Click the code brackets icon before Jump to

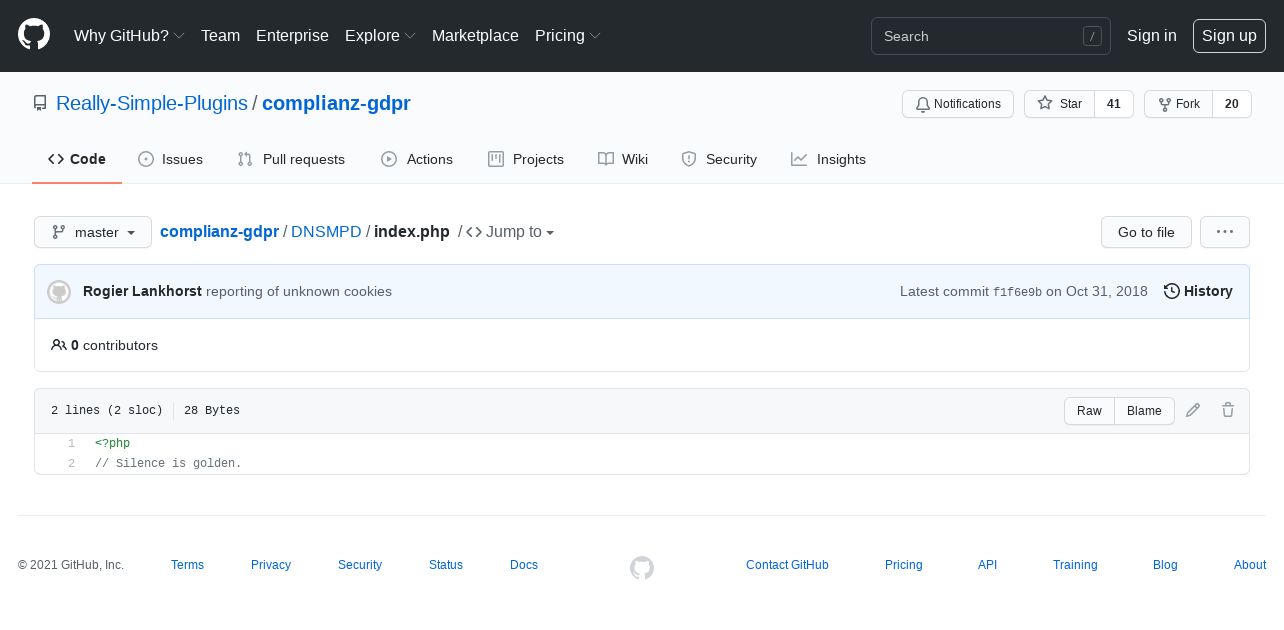pos(474,232)
